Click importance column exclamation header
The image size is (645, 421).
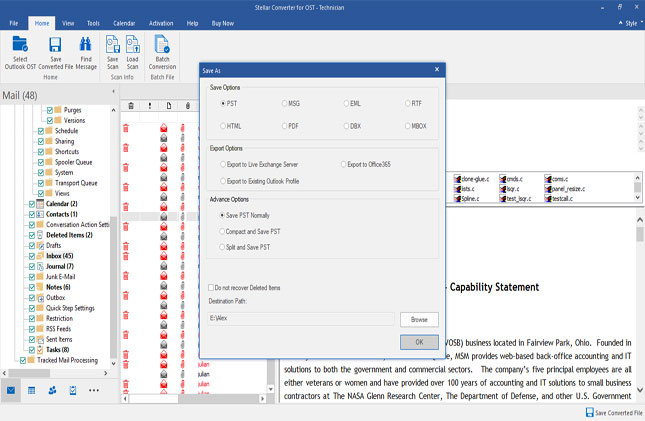[x=150, y=106]
